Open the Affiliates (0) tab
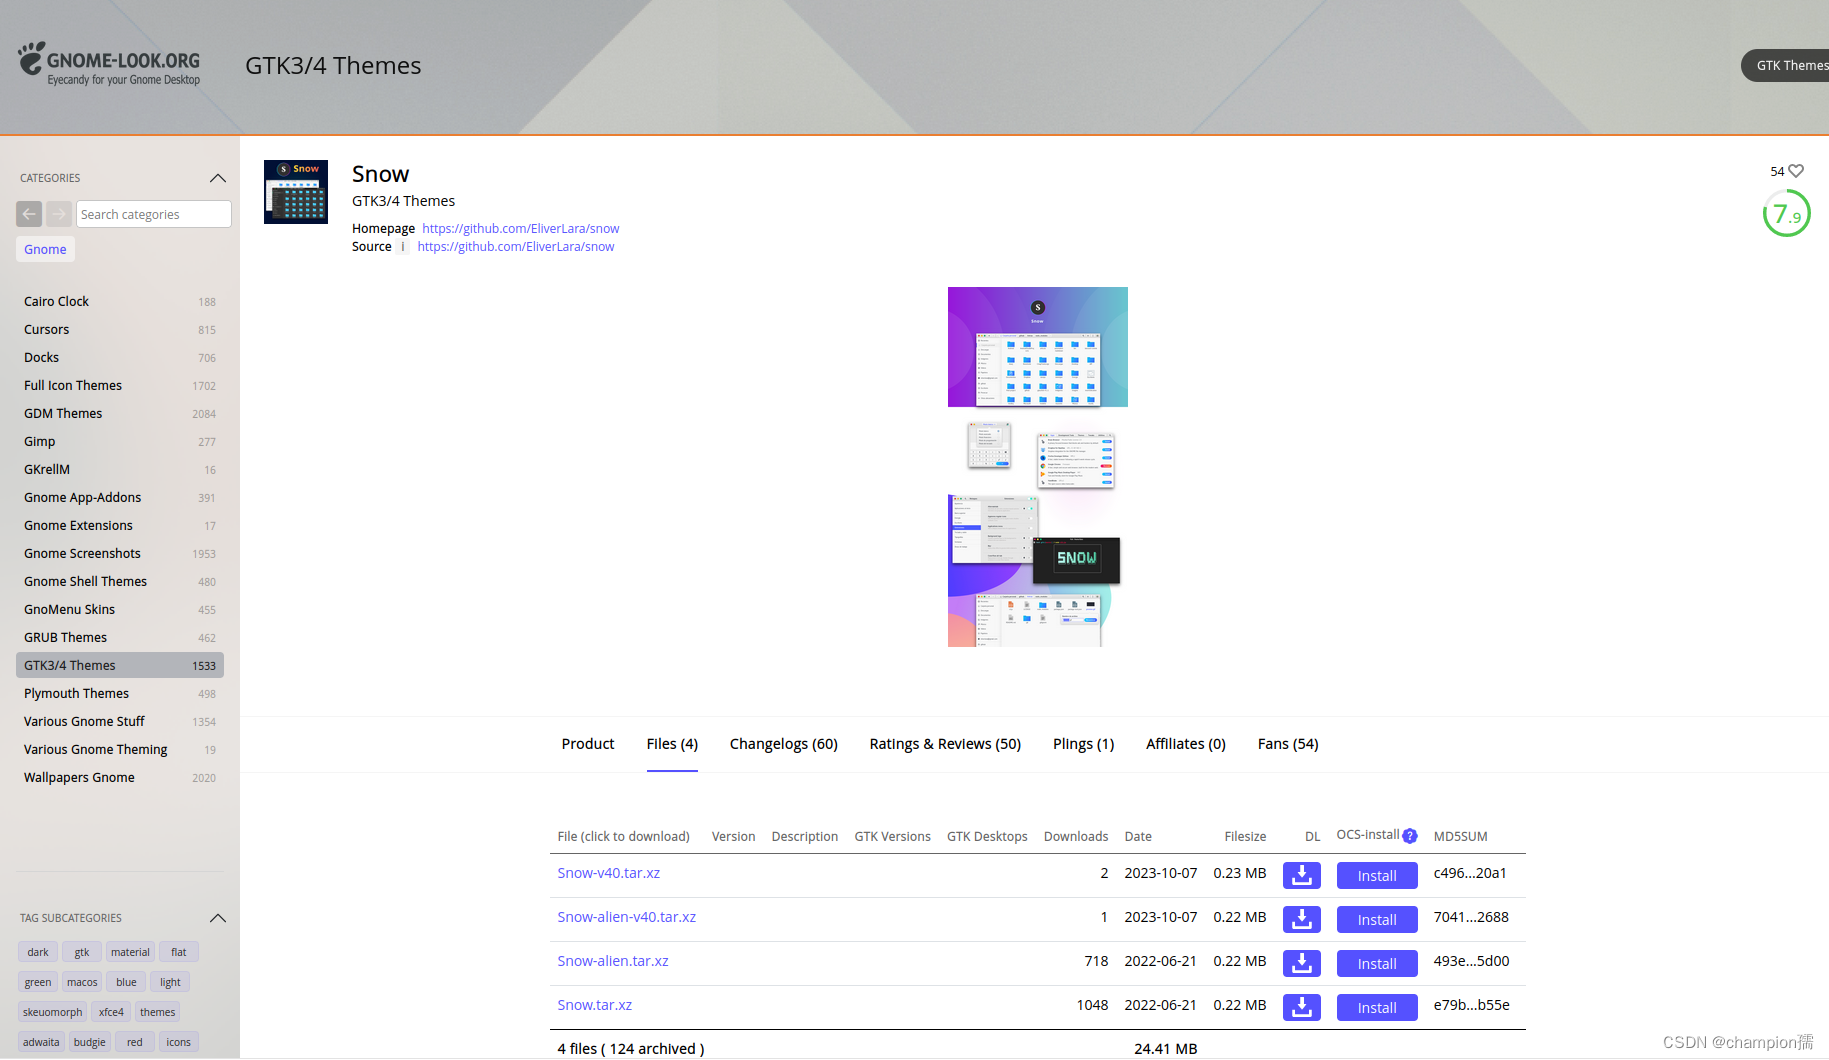Screen dimensions: 1829x1060 click(x=1186, y=744)
